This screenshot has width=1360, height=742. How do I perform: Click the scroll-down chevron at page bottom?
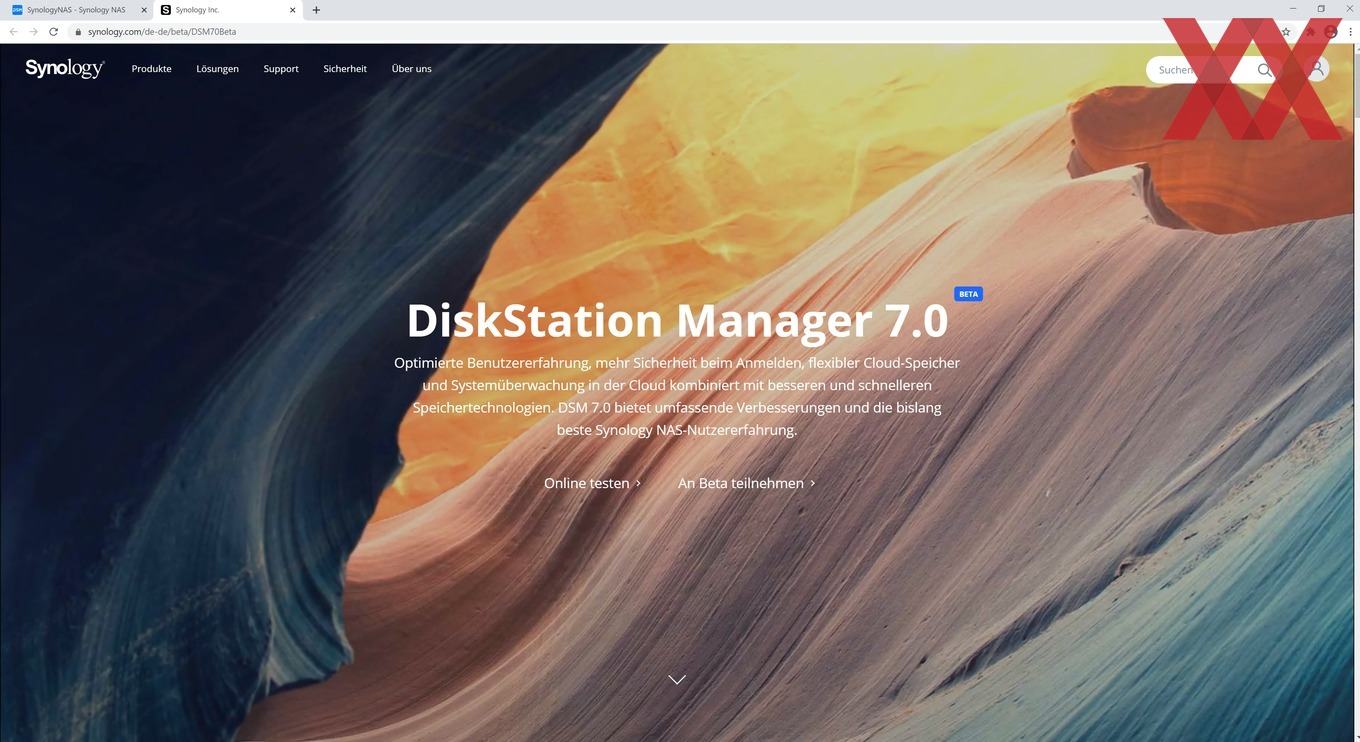[x=677, y=679]
